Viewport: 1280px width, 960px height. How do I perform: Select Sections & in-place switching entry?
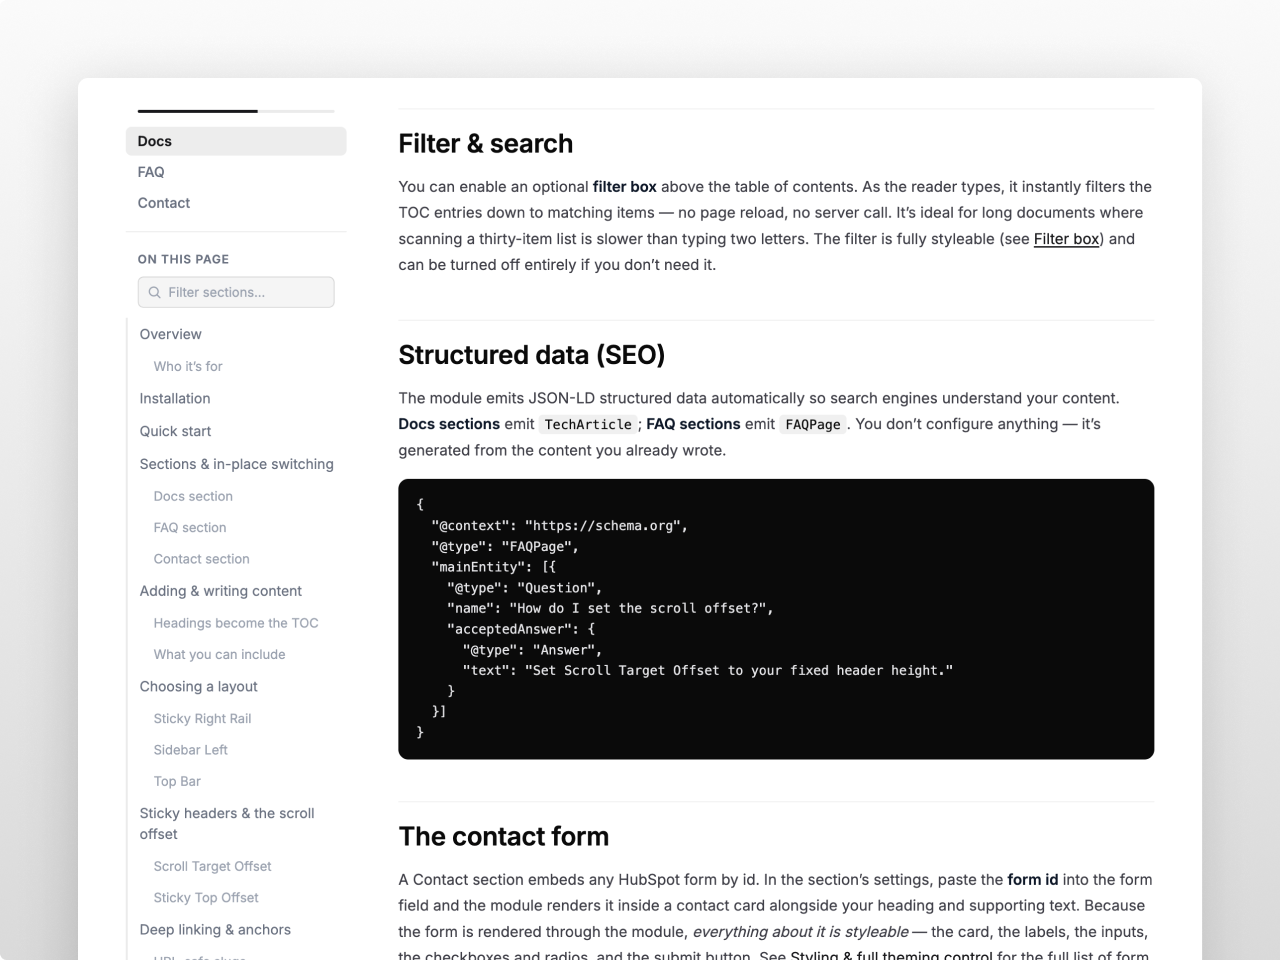236,464
